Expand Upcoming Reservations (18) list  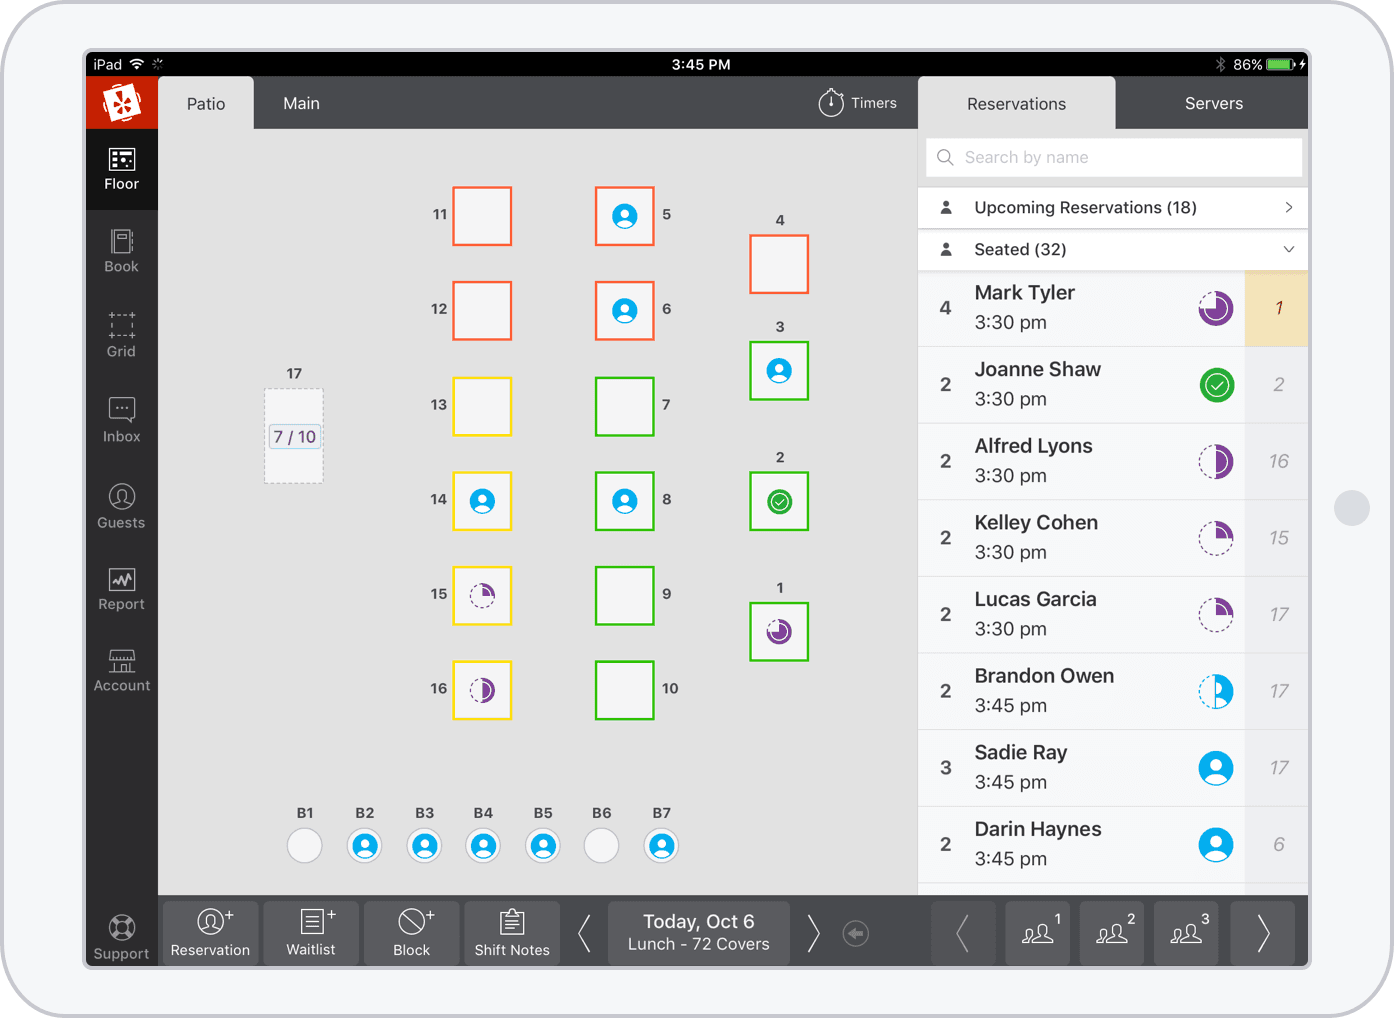pyautogui.click(x=1112, y=208)
